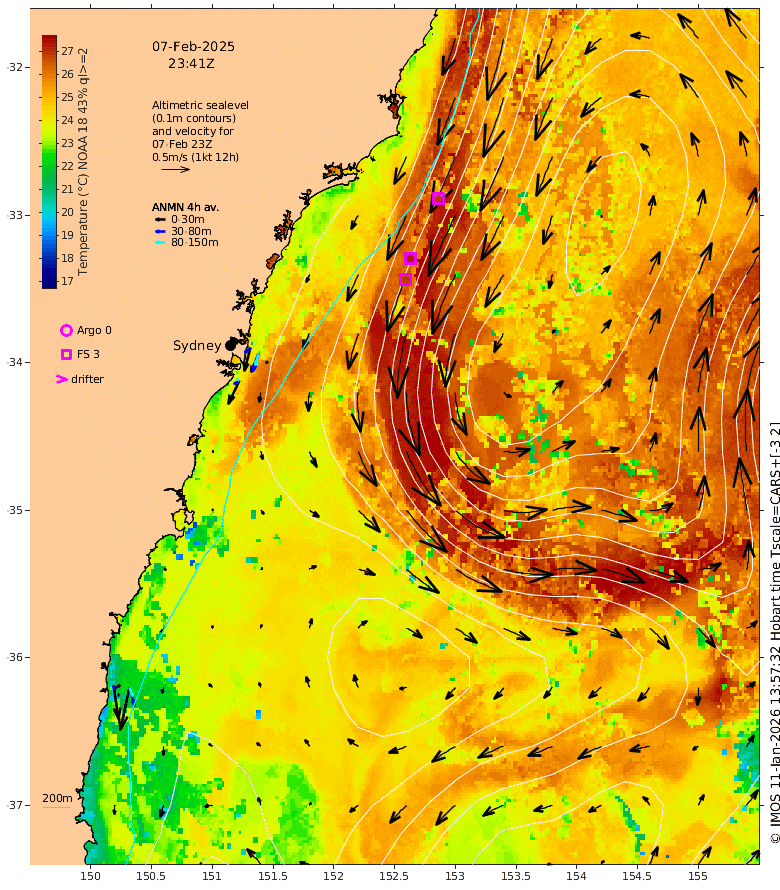Click the middle magenta FS square on map

pyautogui.click(x=410, y=259)
